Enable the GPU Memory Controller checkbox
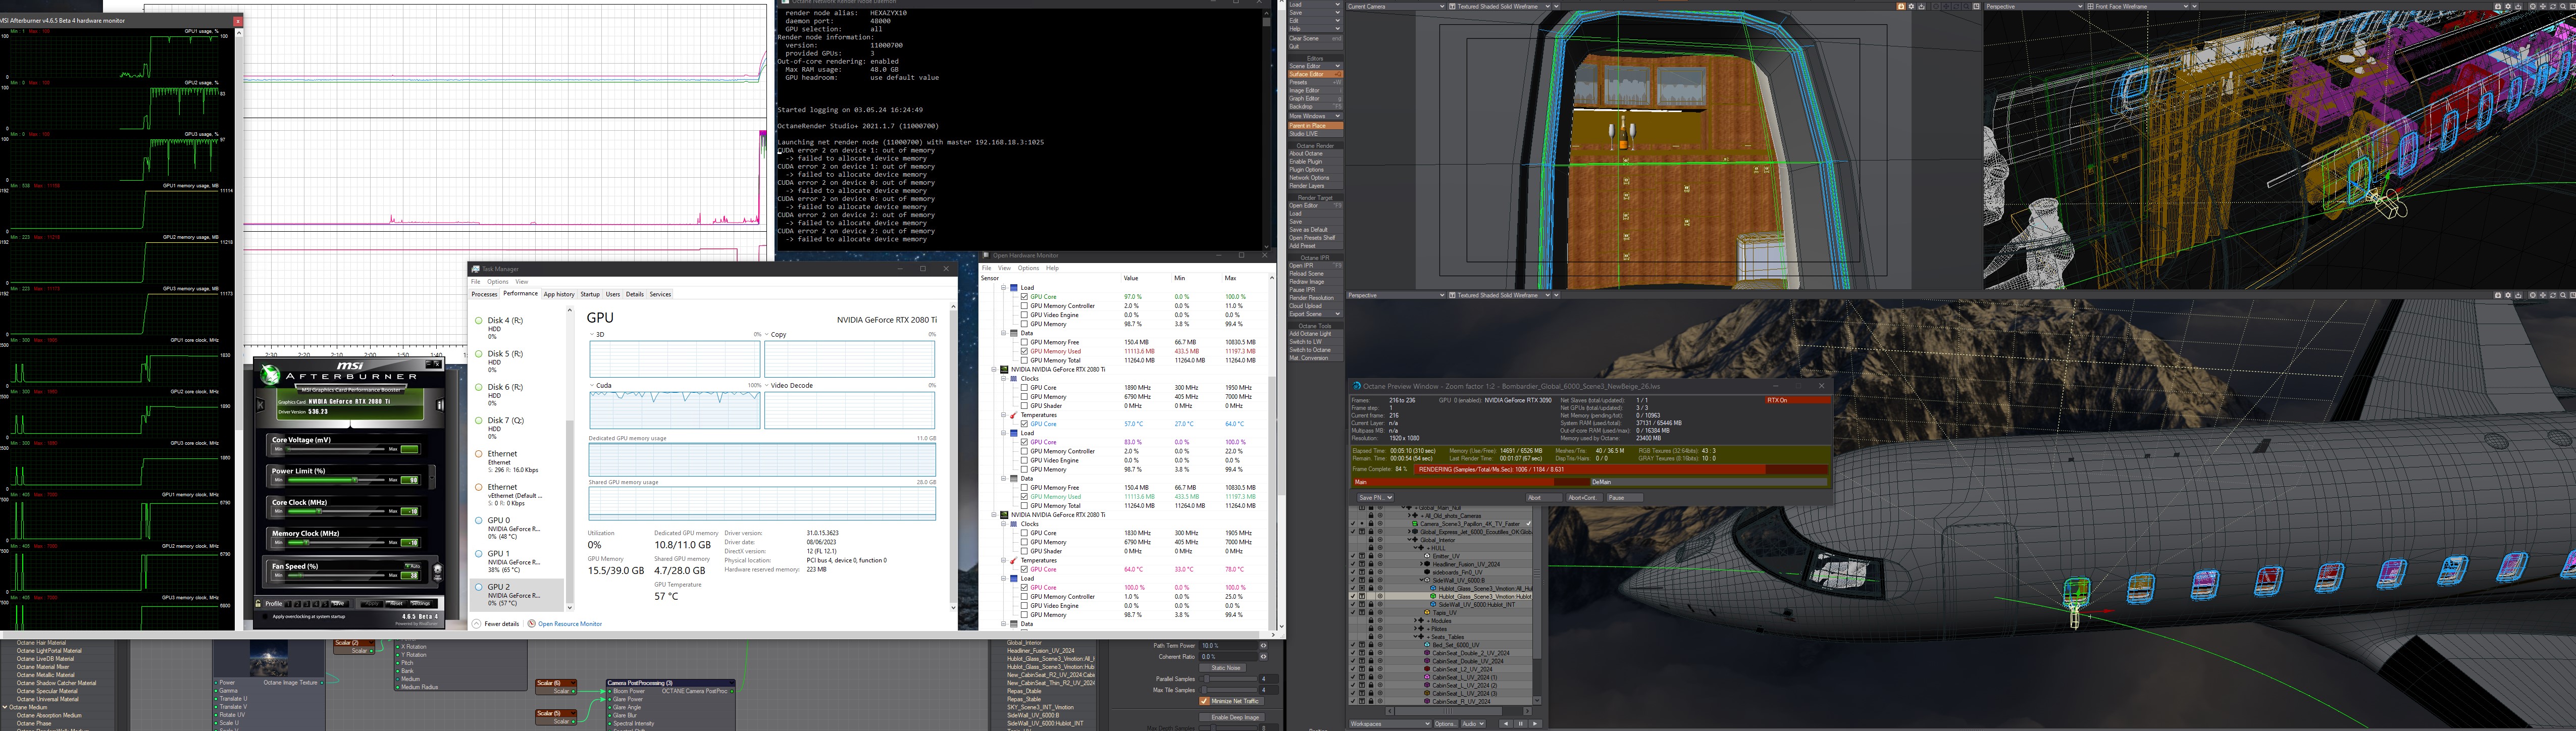2576x731 pixels. 1024,306
